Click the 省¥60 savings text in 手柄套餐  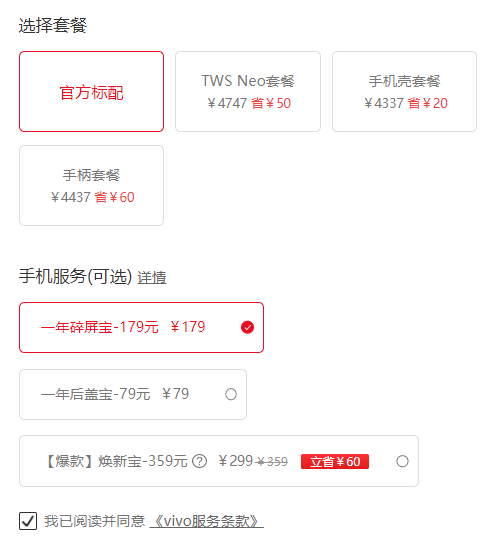tap(114, 197)
